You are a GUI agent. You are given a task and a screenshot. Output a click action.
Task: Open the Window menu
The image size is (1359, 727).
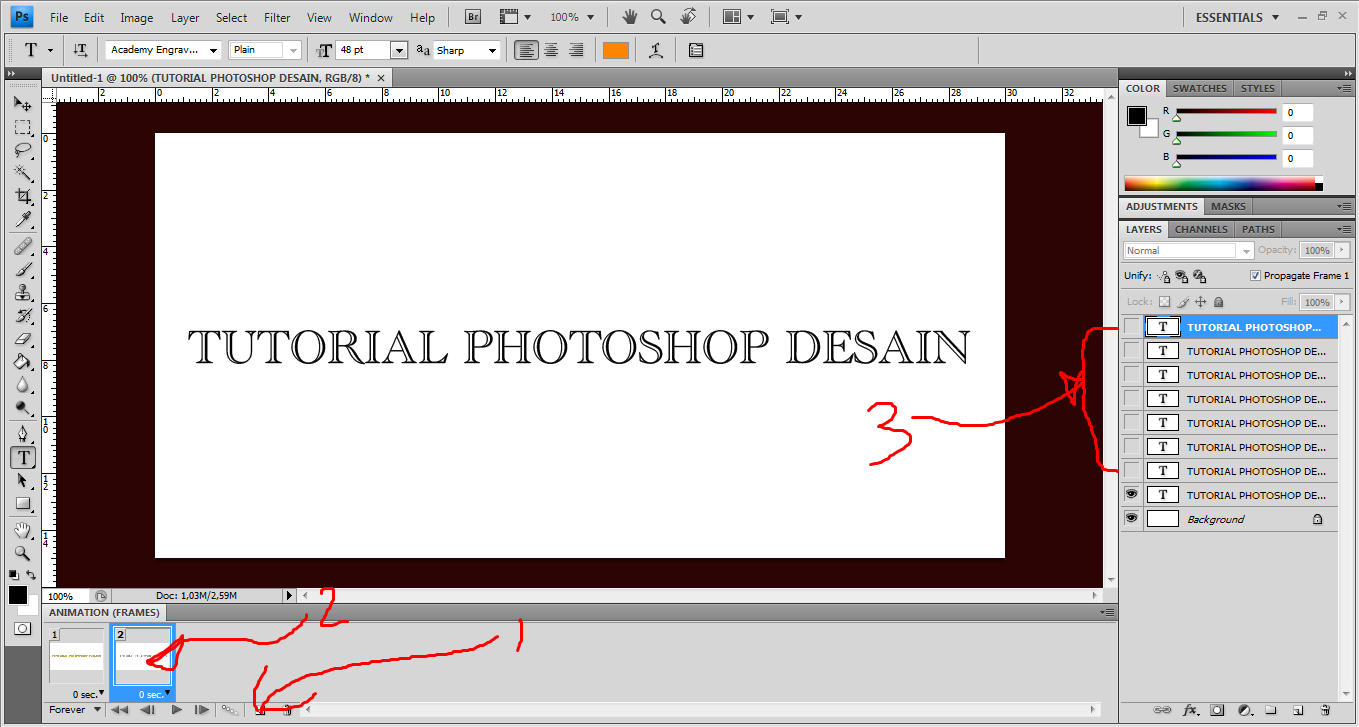371,17
